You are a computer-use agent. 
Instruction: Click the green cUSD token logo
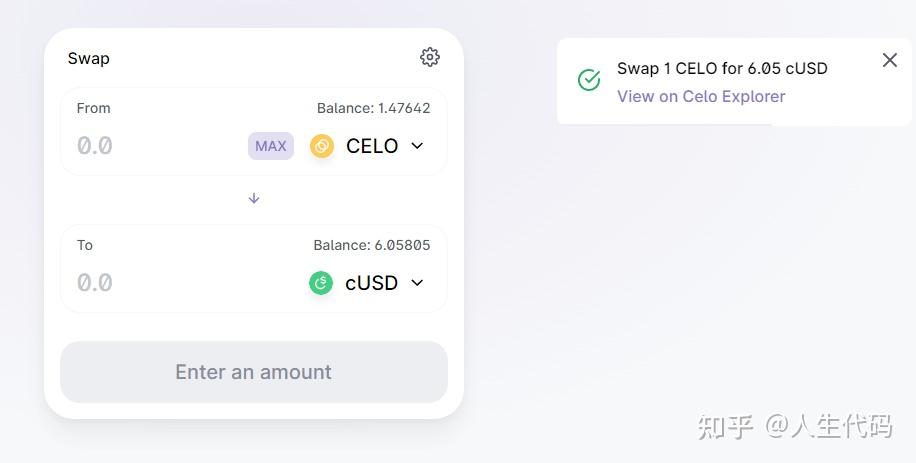[321, 283]
